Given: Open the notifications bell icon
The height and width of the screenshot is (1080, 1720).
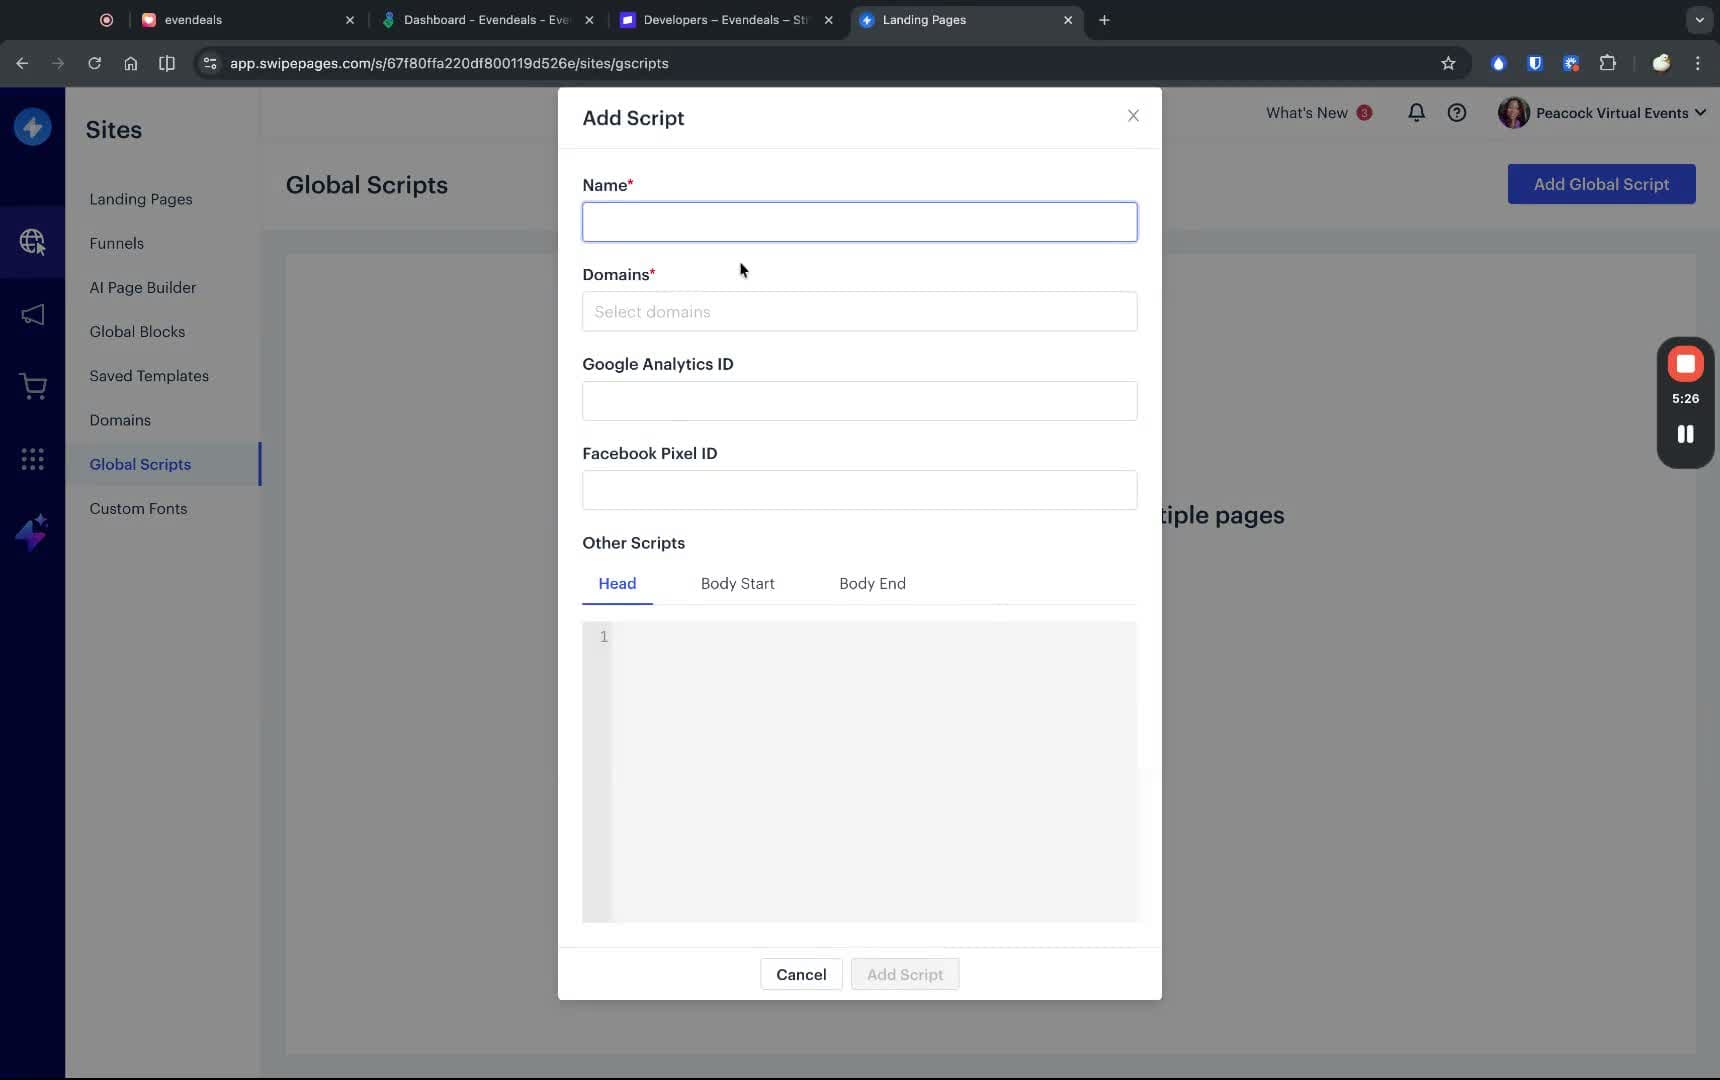Looking at the screenshot, I should point(1416,112).
